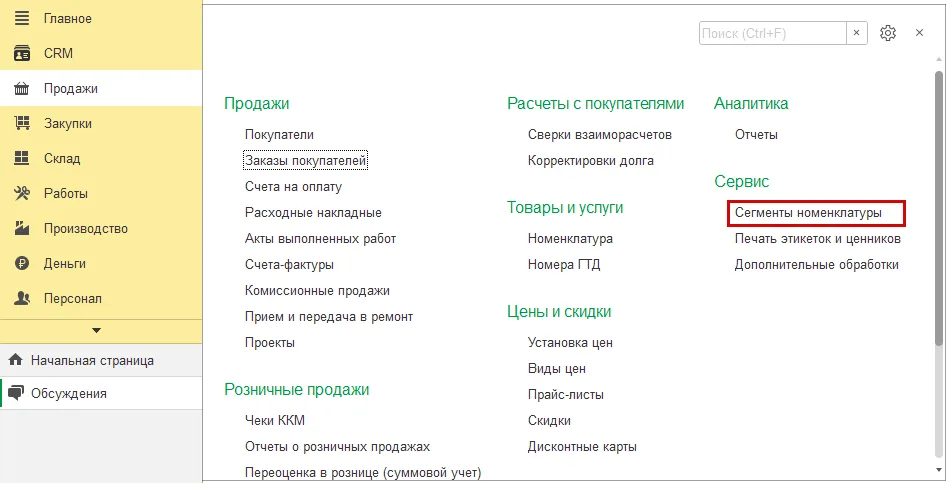949x483 pixels.
Task: Click the Цены и скидки heading
Action: pos(559,312)
